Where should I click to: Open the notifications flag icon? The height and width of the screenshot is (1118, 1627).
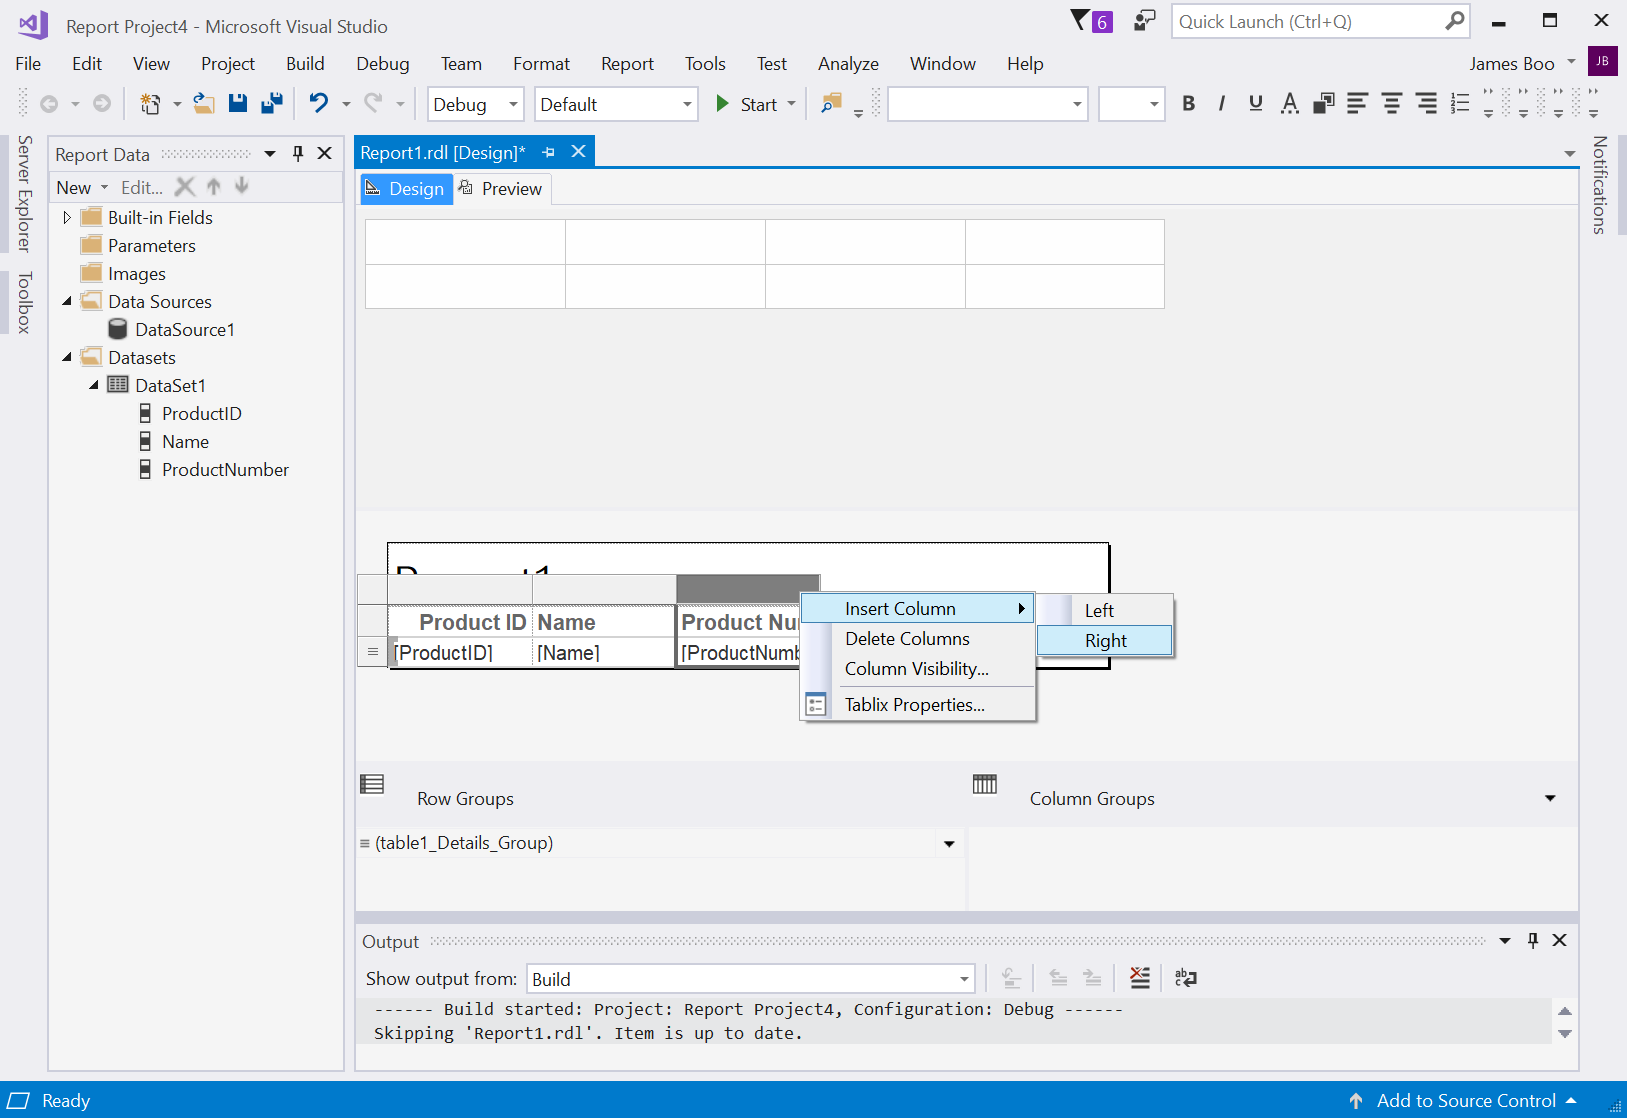[1091, 21]
